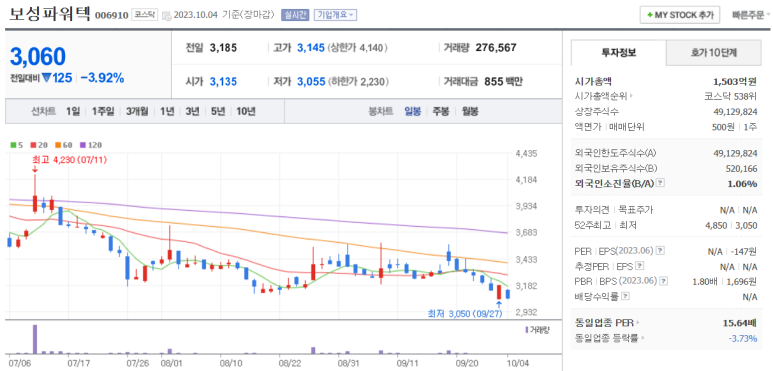Click the 최고 4,230 (07/11) peak marker
Image resolution: width=773 pixels, height=371 pixels.
click(x=70, y=160)
